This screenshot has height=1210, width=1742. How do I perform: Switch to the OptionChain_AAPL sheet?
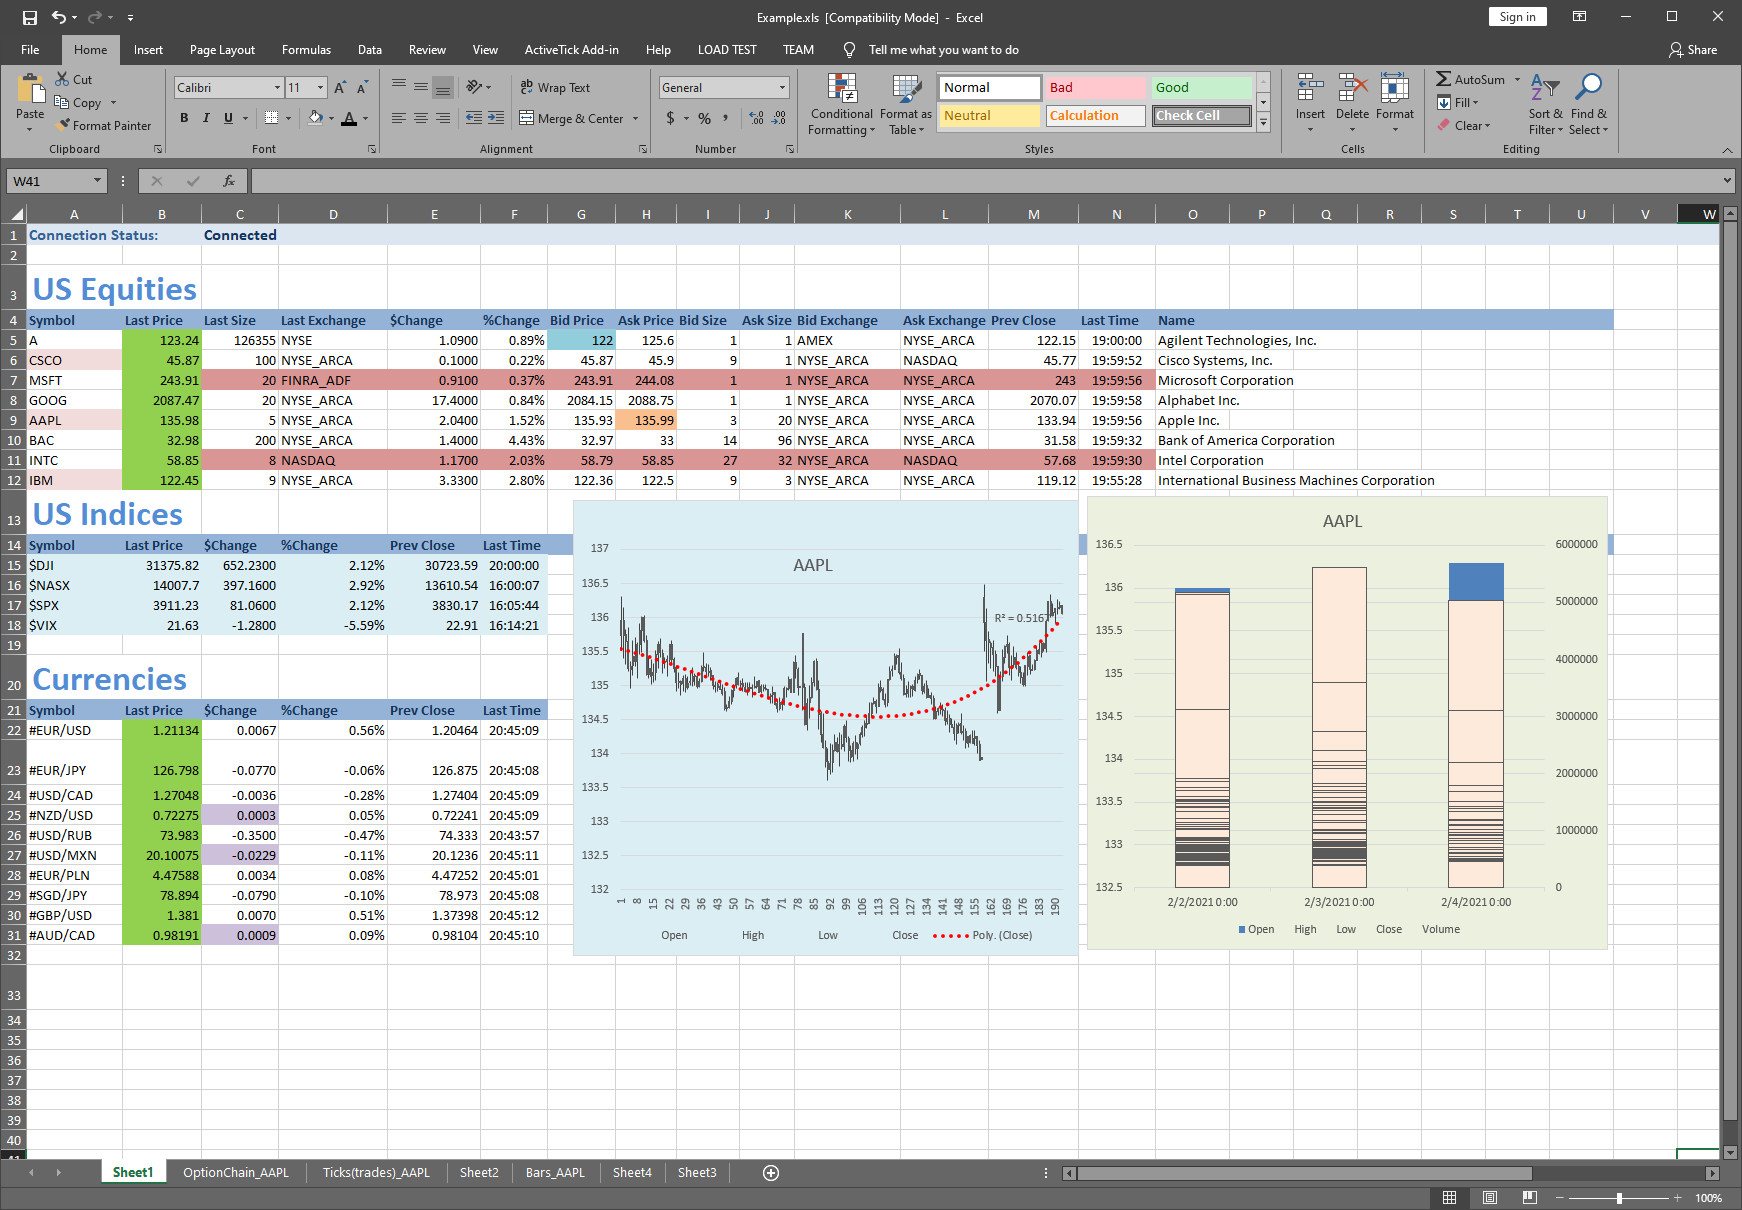[236, 1173]
